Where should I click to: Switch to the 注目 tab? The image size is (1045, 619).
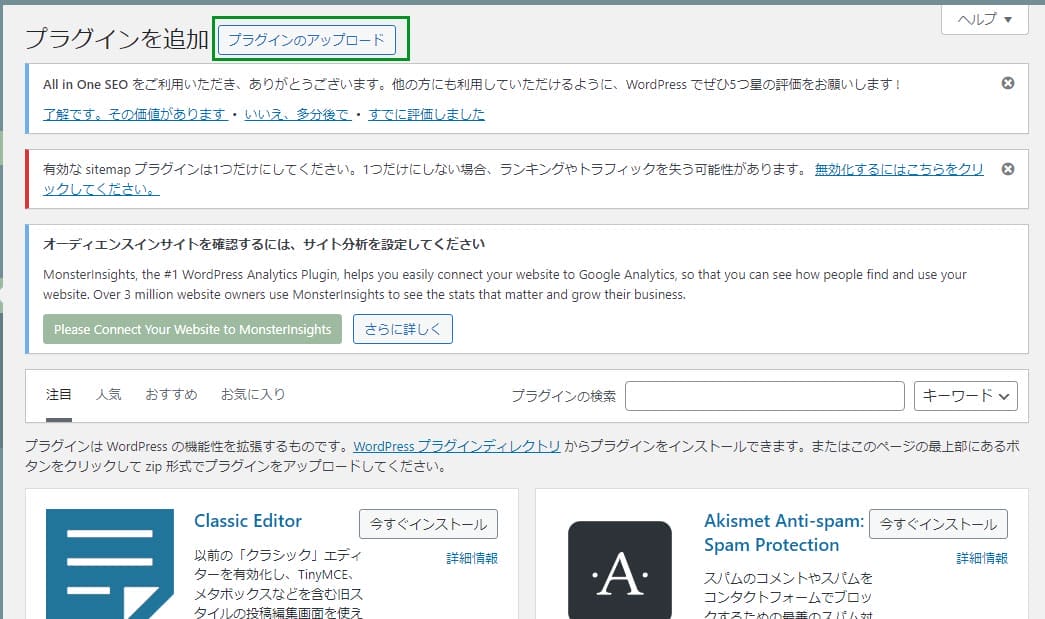[59, 394]
